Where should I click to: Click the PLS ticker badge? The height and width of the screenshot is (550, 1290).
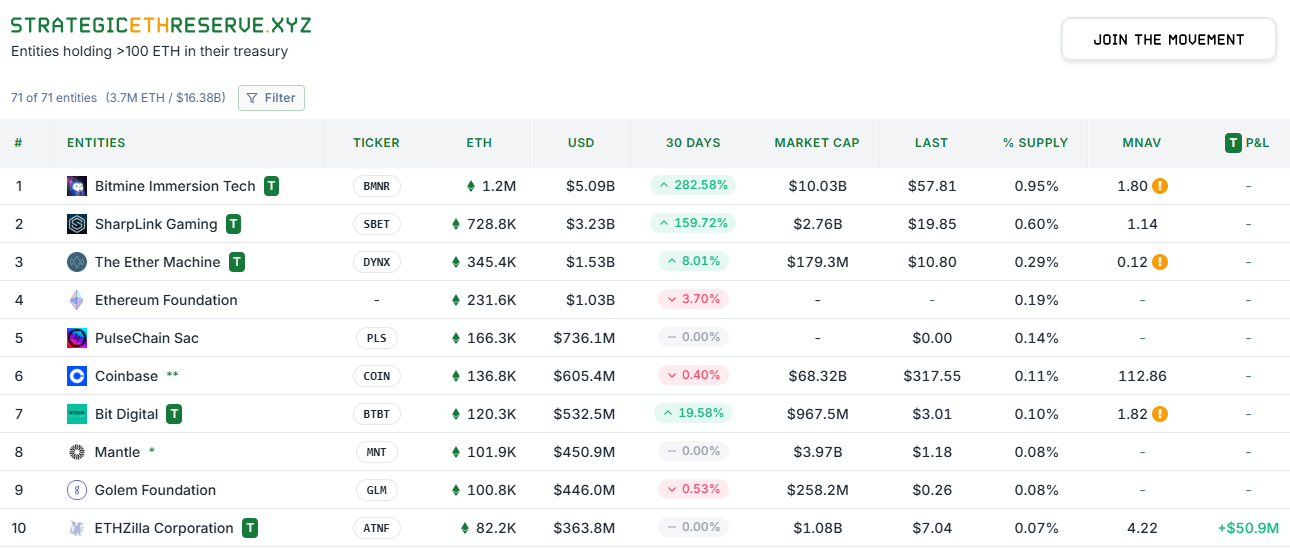(376, 338)
